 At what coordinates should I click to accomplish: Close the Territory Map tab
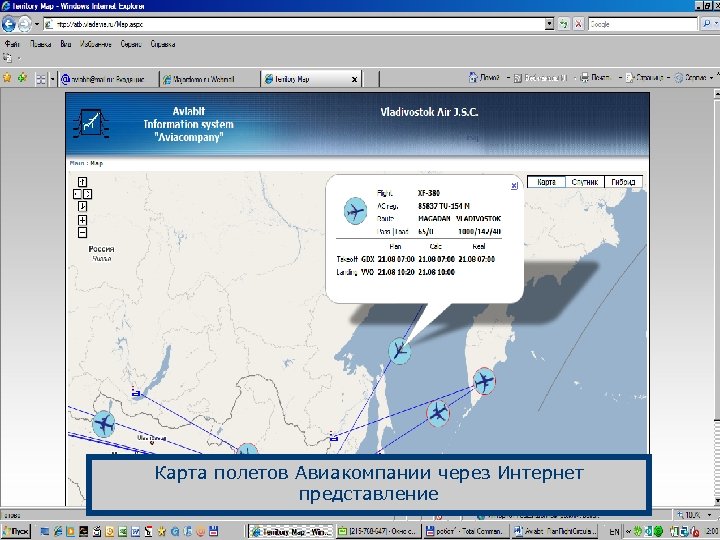tap(354, 79)
